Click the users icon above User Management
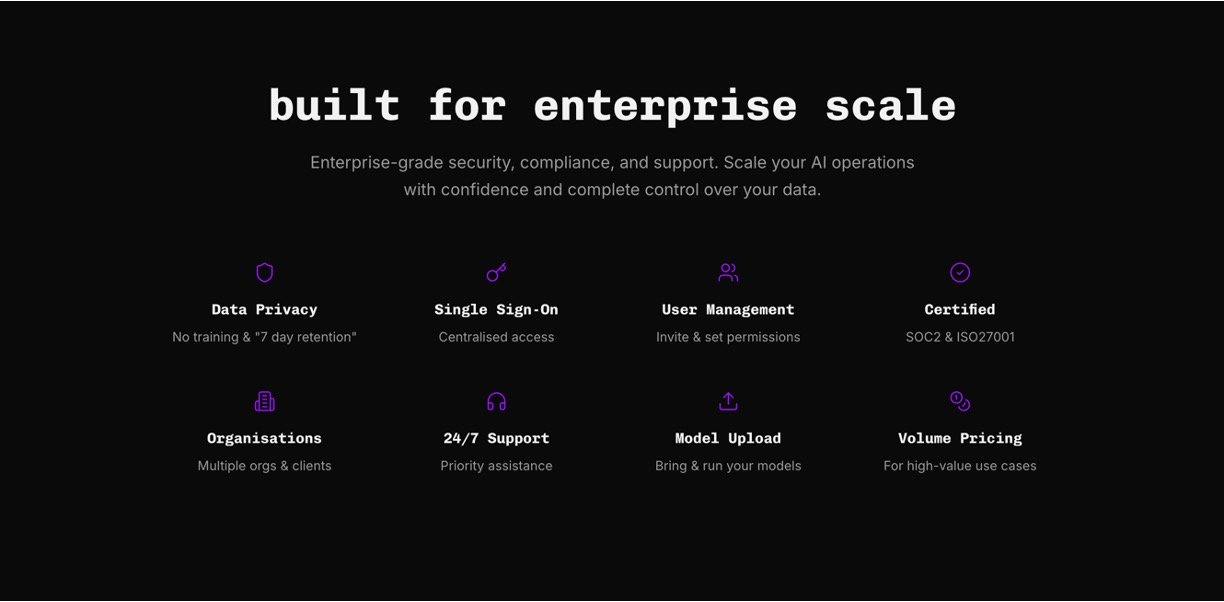The height and width of the screenshot is (602, 1224). click(728, 273)
